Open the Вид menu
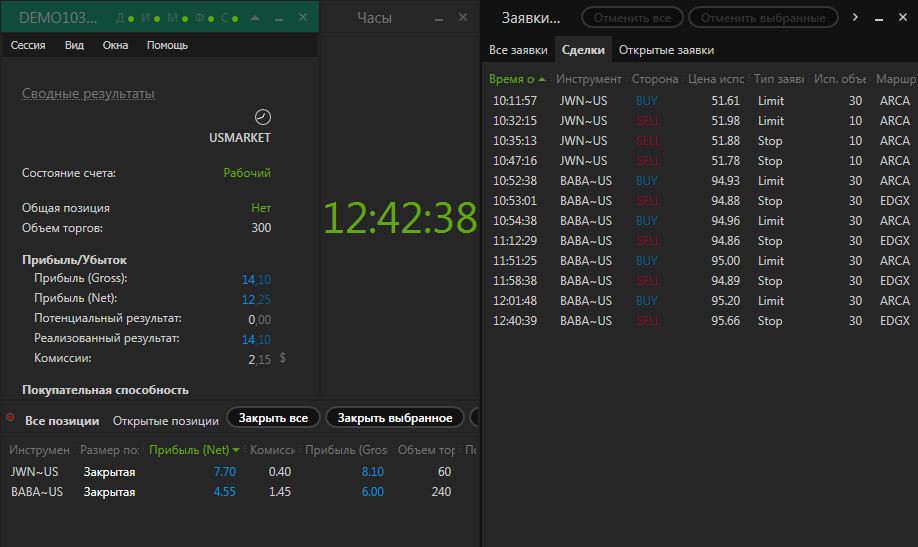This screenshot has width=918, height=547. click(x=74, y=45)
